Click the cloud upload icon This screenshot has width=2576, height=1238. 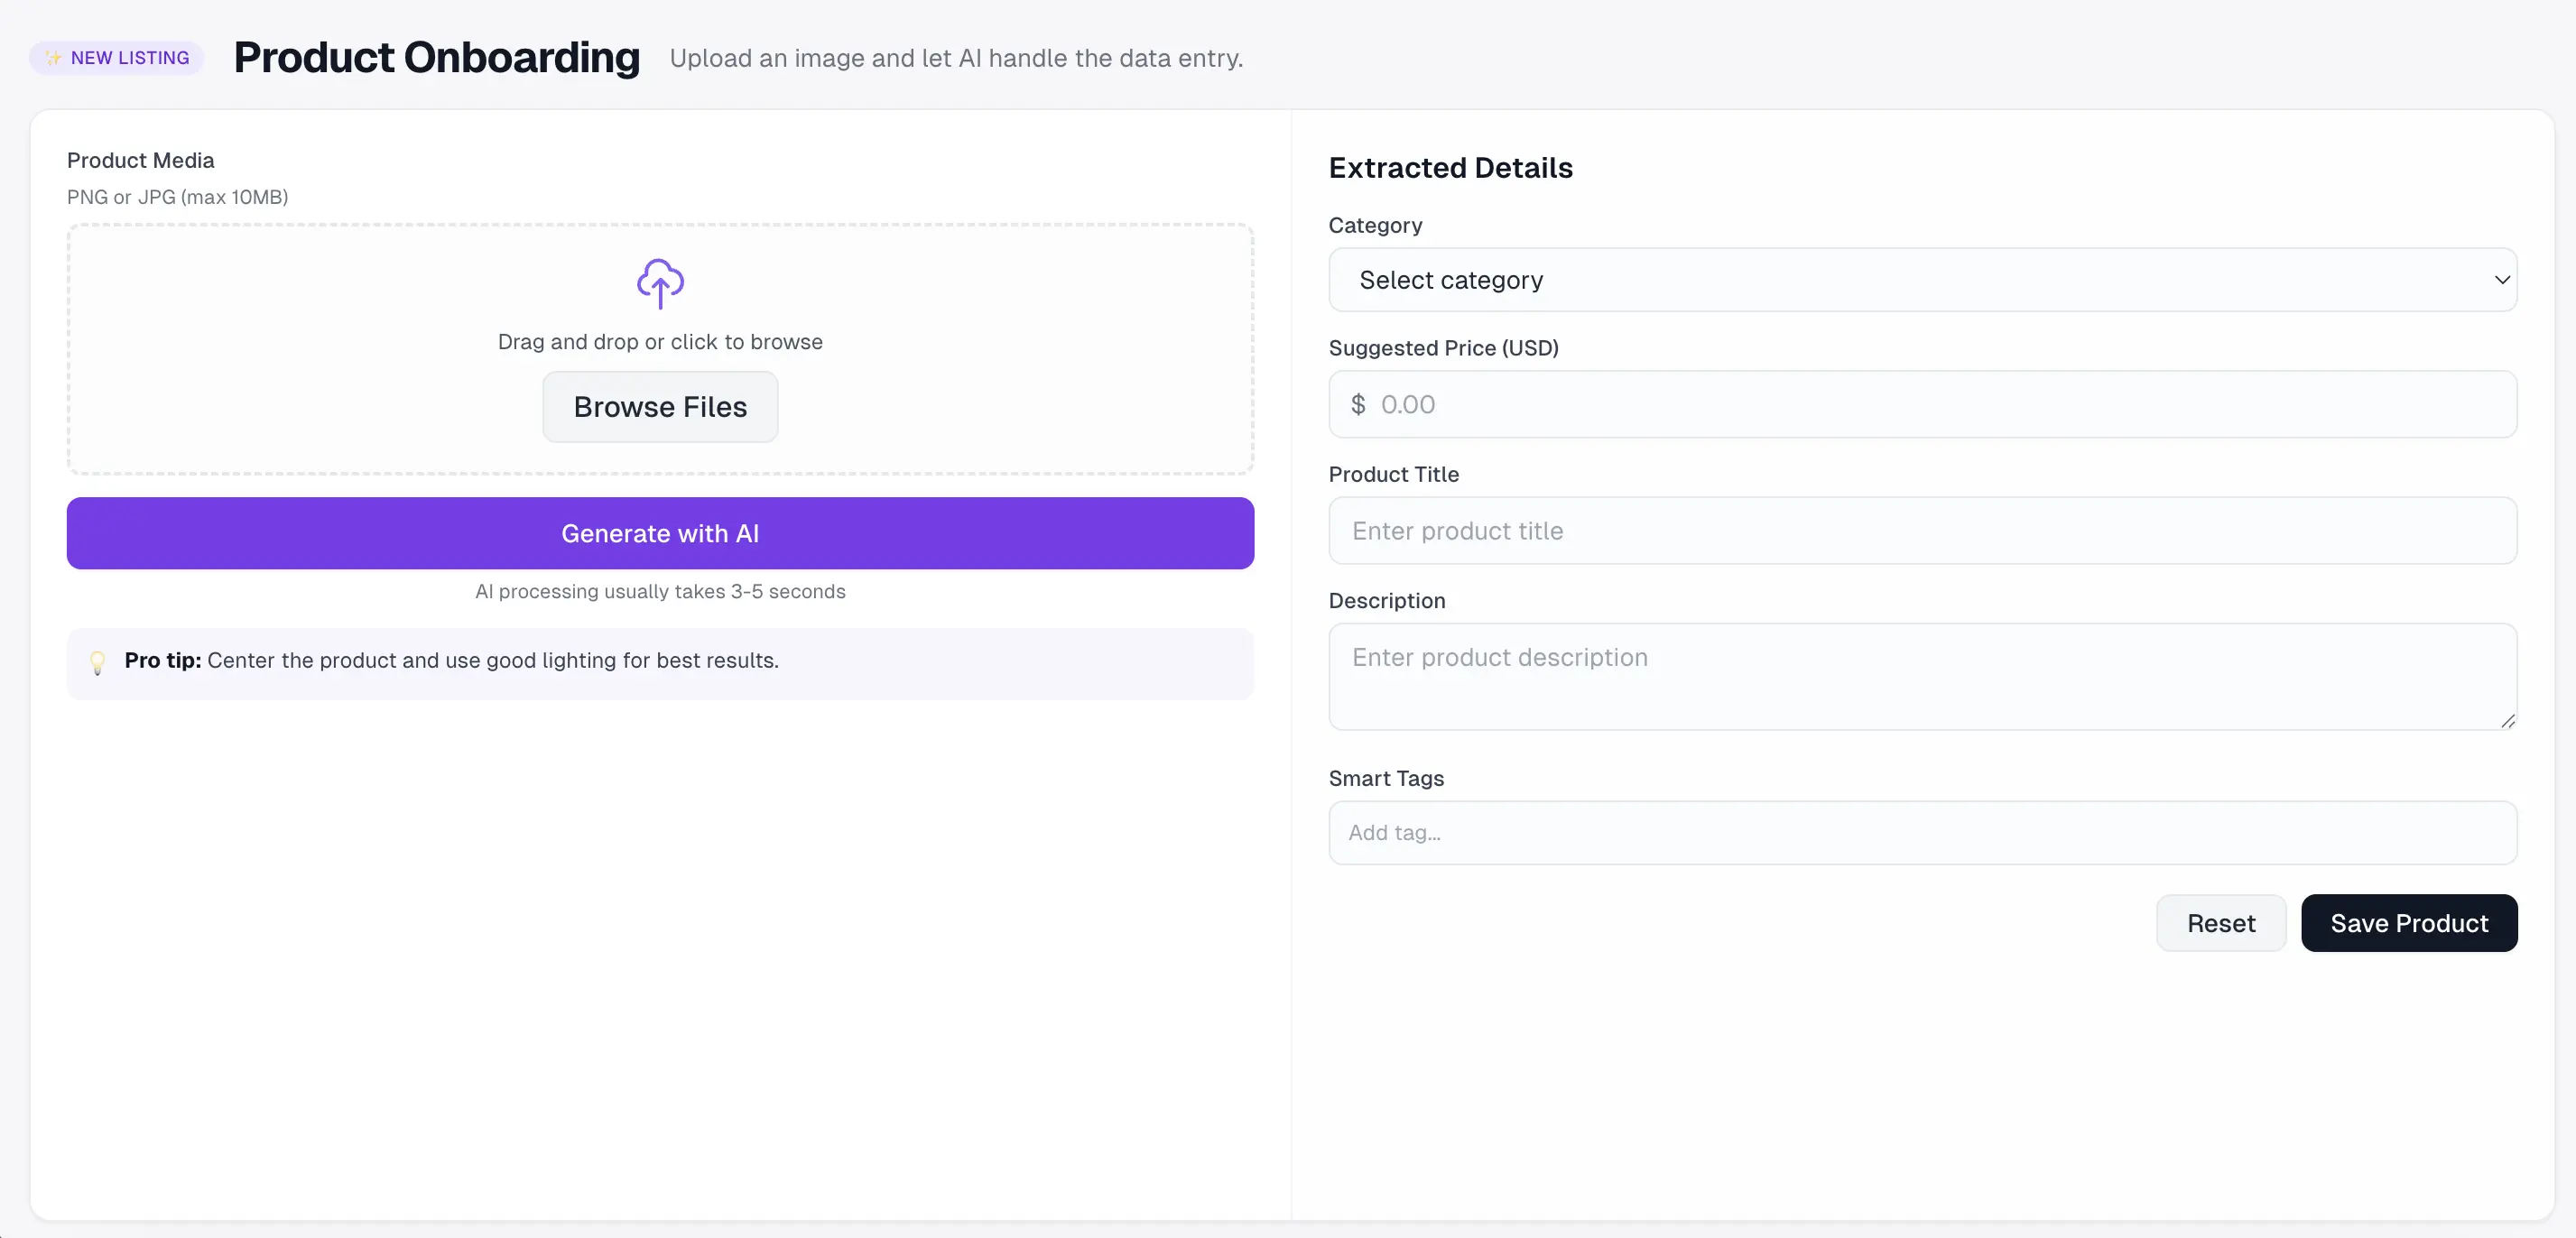[x=660, y=284]
